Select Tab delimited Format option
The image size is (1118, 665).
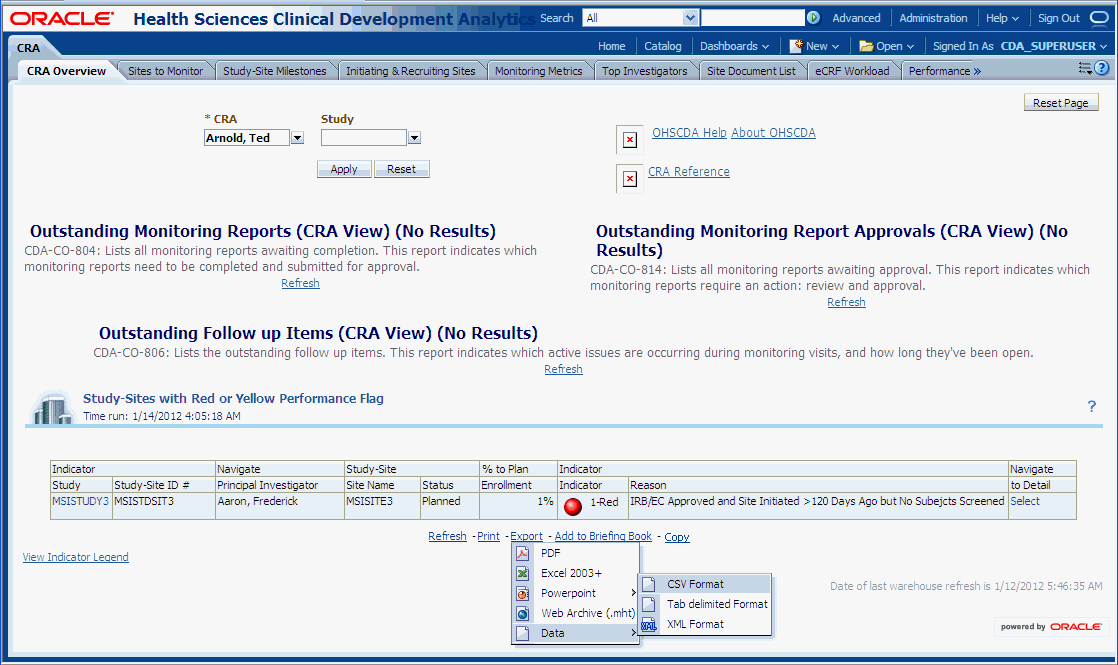[705, 604]
